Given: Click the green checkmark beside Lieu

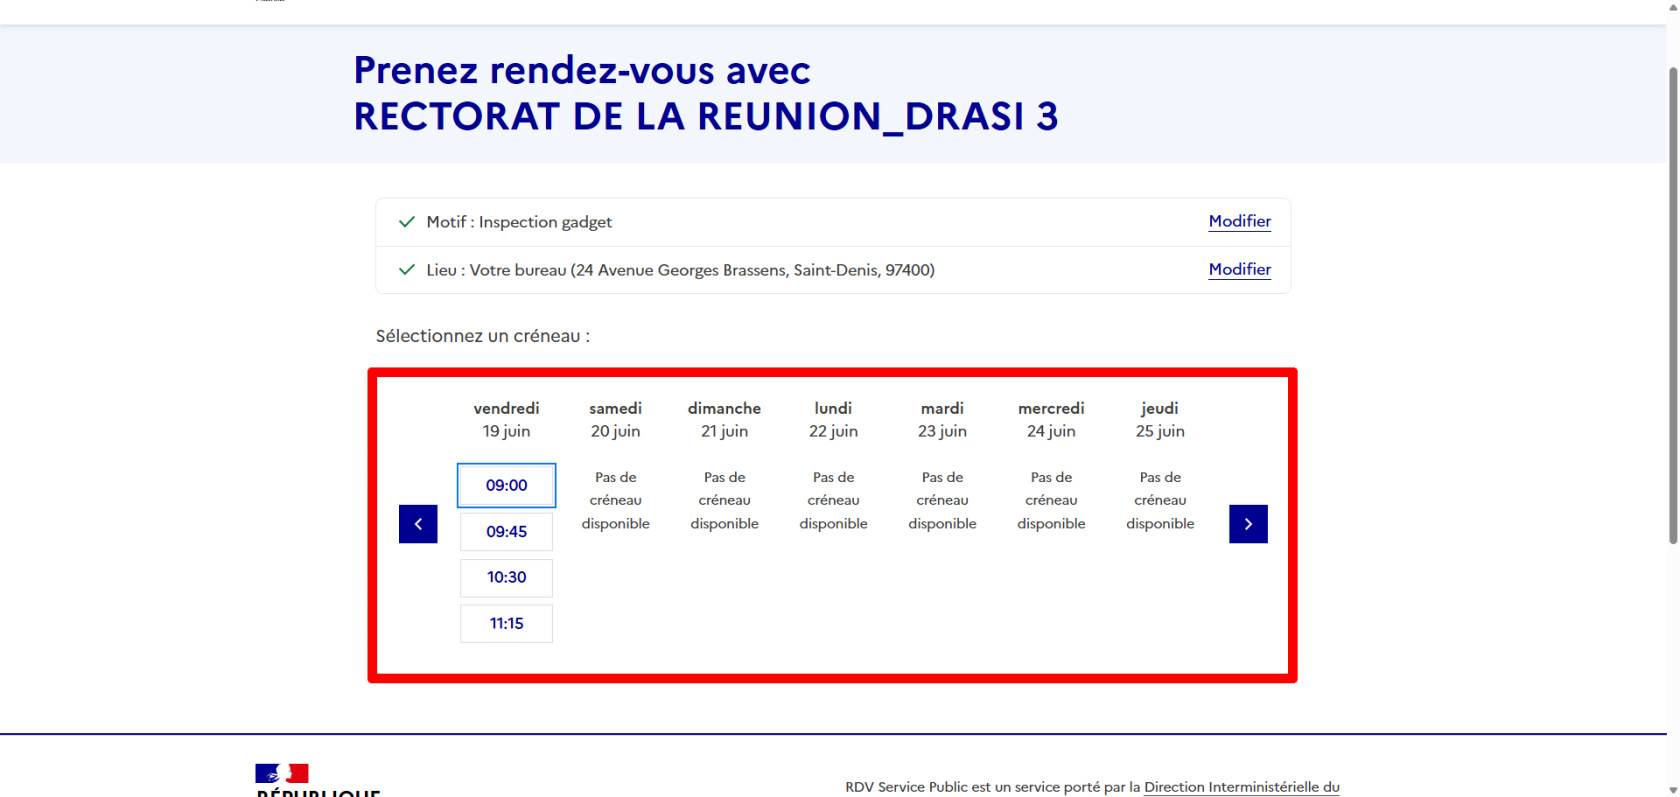Looking at the screenshot, I should 406,270.
